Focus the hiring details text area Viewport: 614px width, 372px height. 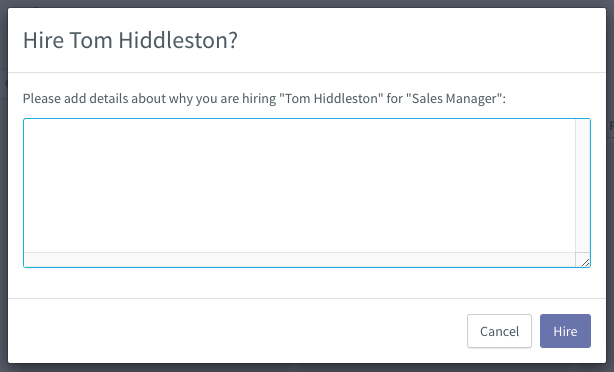coord(299,186)
